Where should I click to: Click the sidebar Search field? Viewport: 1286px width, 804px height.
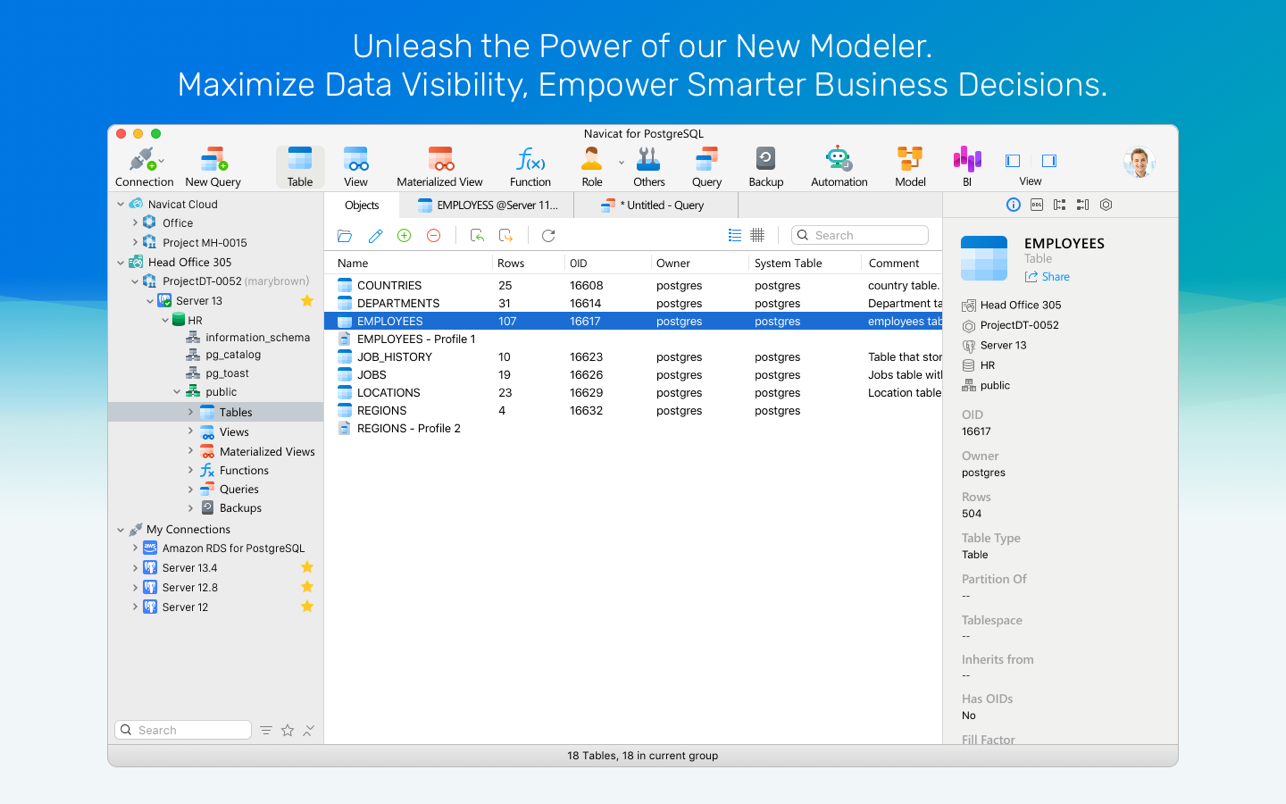pyautogui.click(x=183, y=730)
